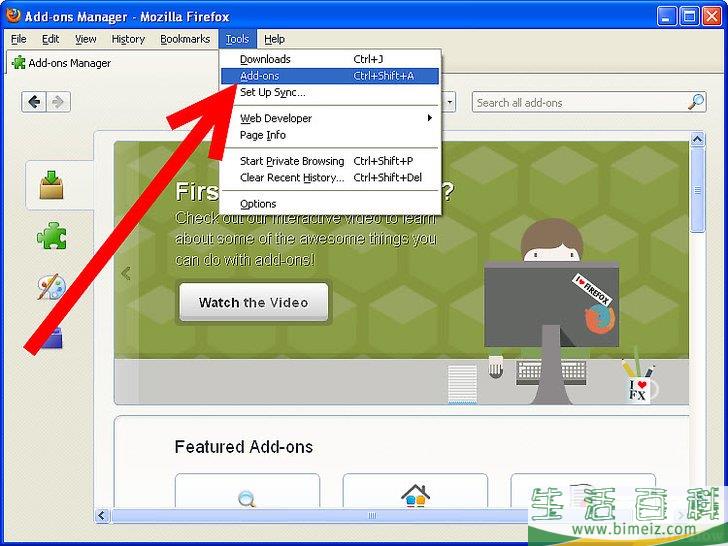The width and height of the screenshot is (728, 546).
Task: Show previous banner with left chevron
Action: click(x=125, y=273)
